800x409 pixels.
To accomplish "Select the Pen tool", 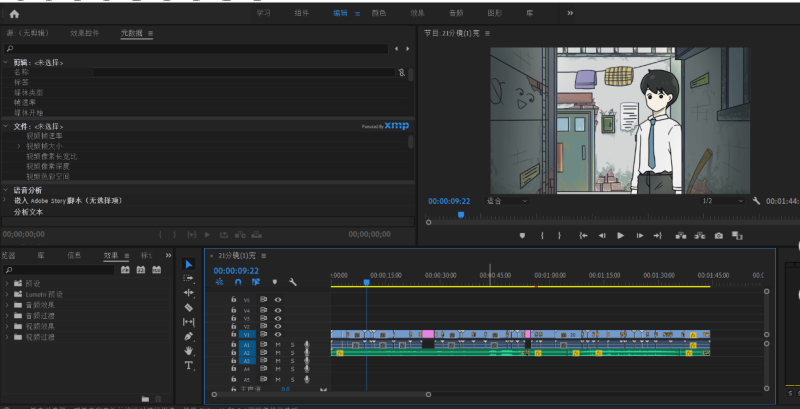I will tap(189, 336).
